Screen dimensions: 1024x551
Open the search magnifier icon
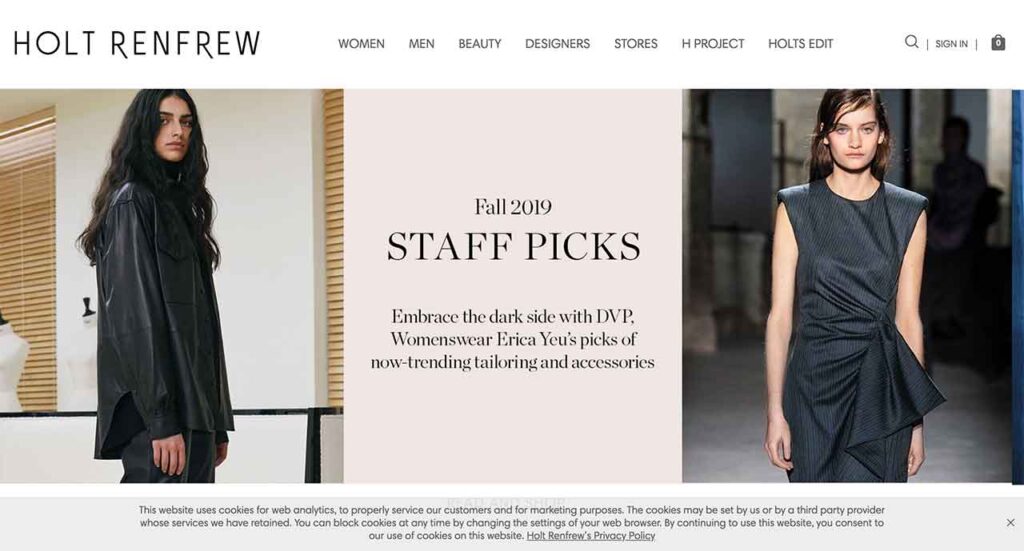tap(911, 42)
